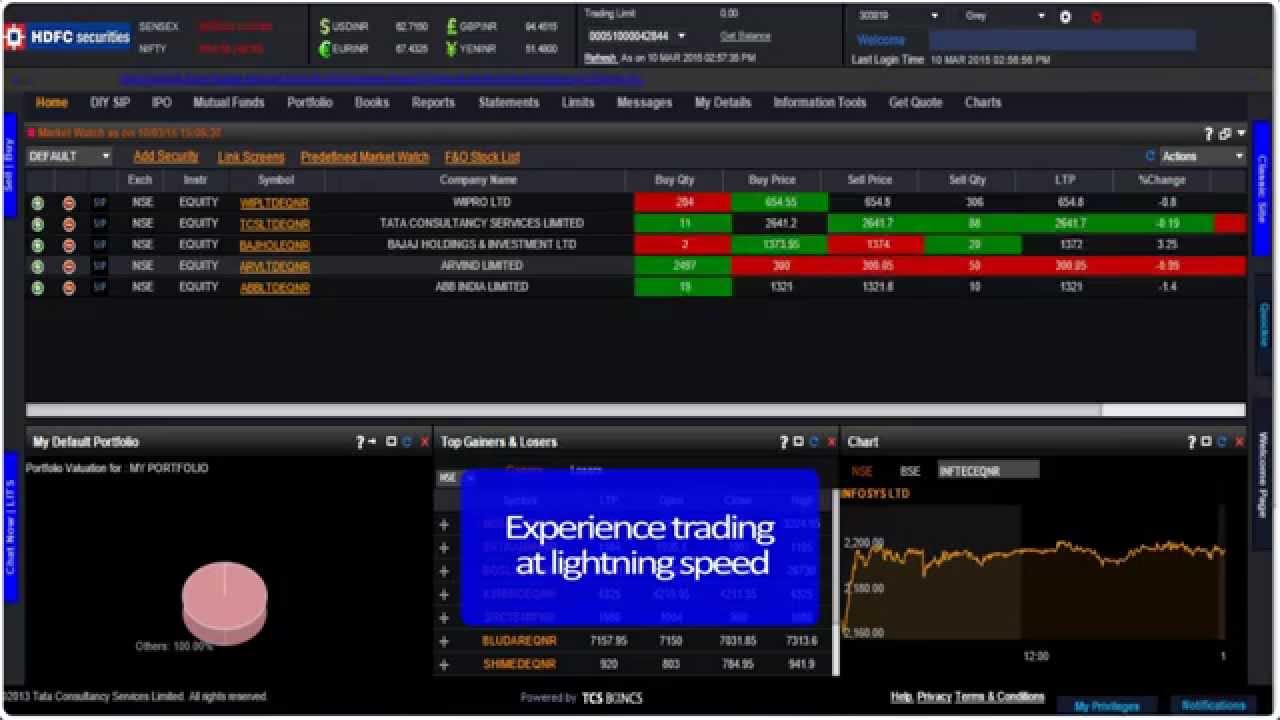The height and width of the screenshot is (720, 1280).
Task: Open the Chat Now side tab
Action: (x=11, y=528)
